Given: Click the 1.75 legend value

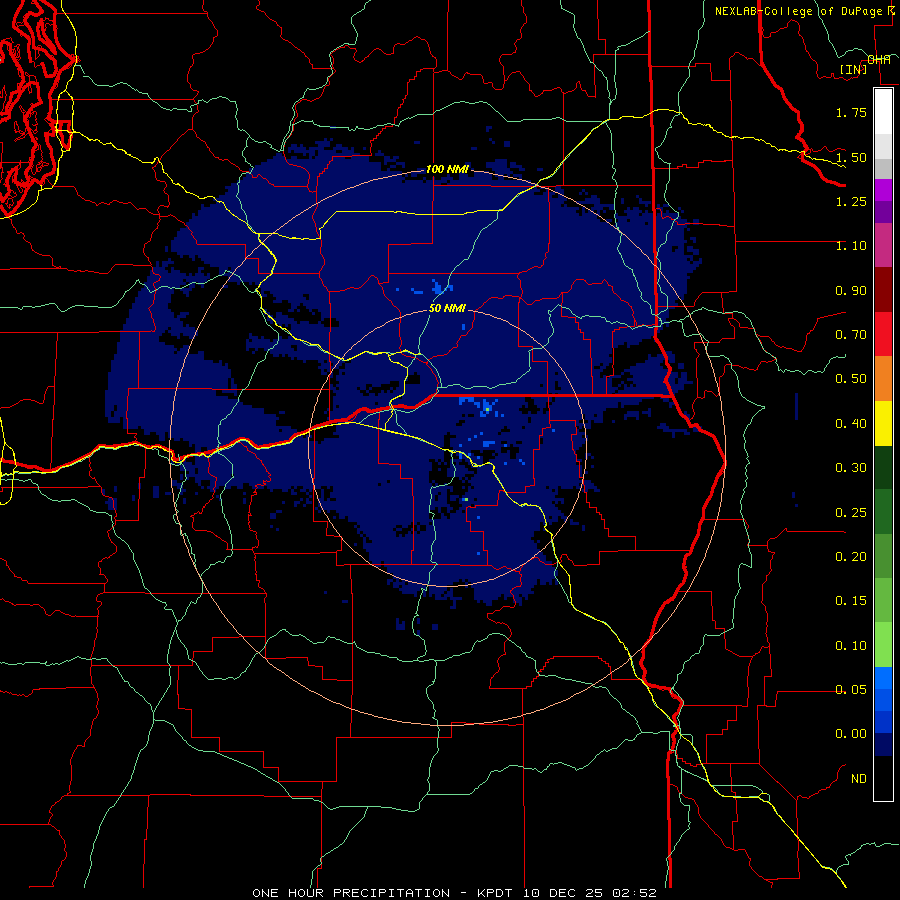Looking at the screenshot, I should pos(851,112).
